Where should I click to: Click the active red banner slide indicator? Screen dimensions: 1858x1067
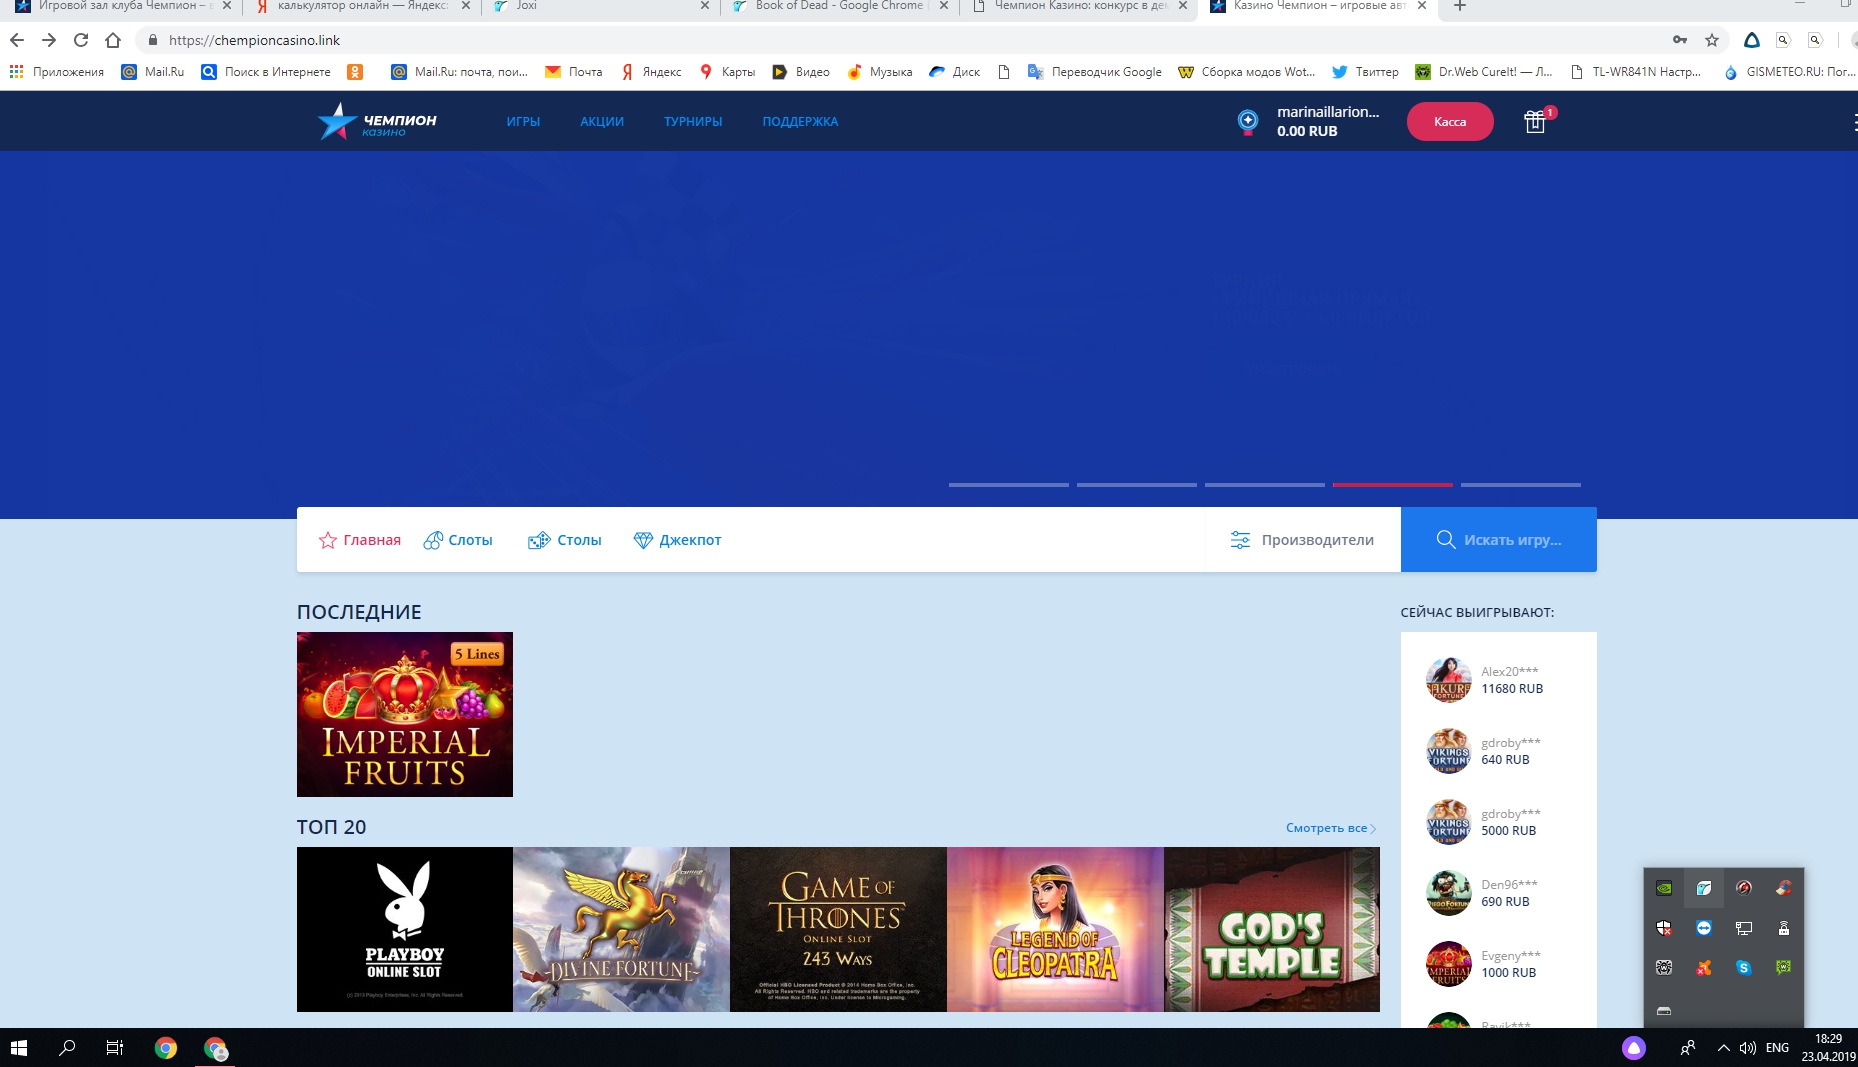tap(1392, 485)
